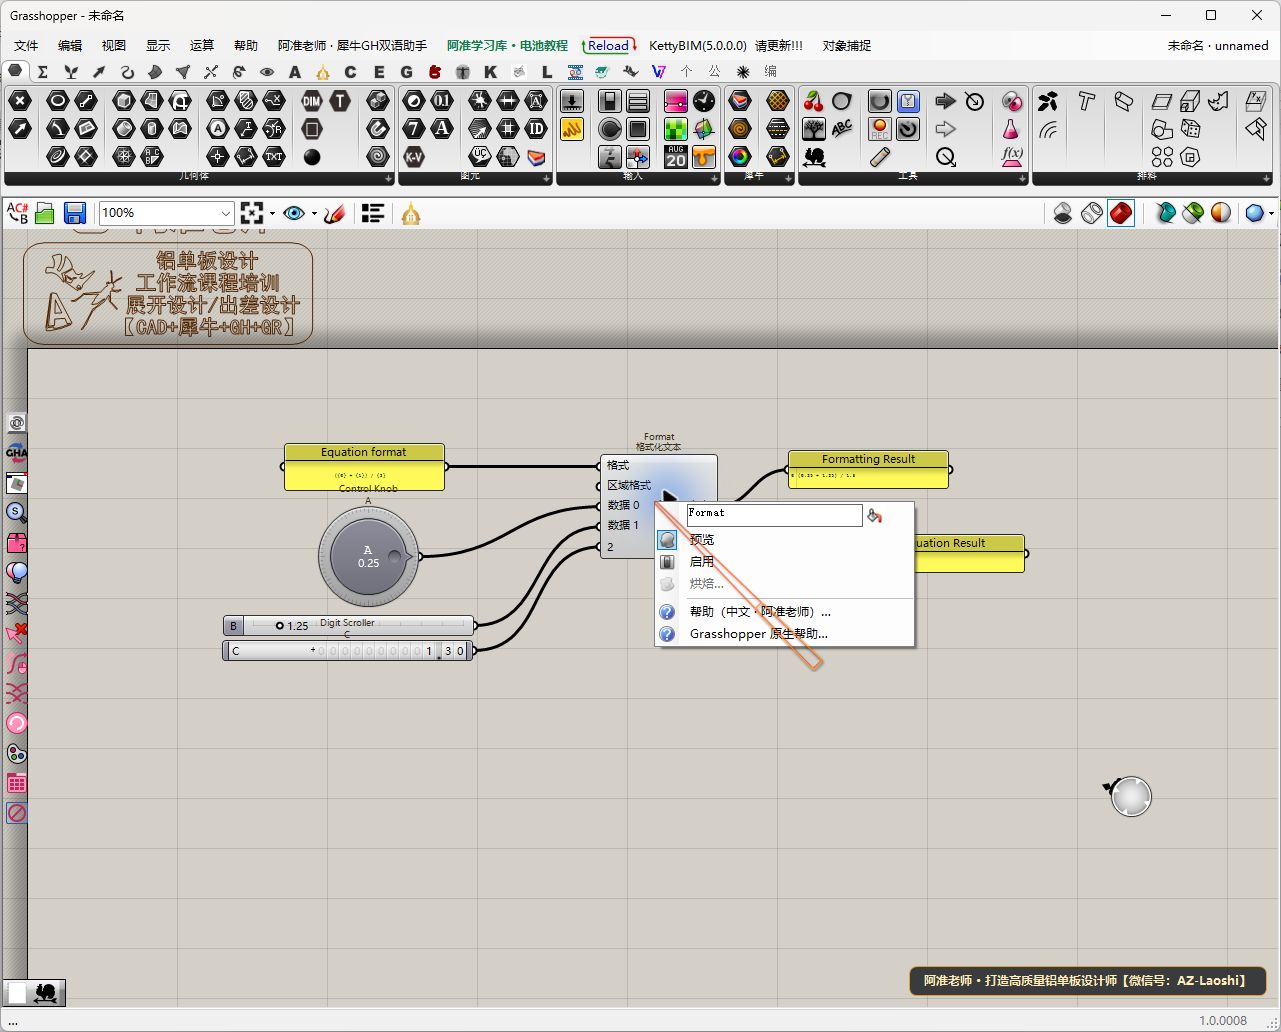Screen dimensions: 1281x1032
Task: Save document with blue floppy icon
Action: click(75, 213)
